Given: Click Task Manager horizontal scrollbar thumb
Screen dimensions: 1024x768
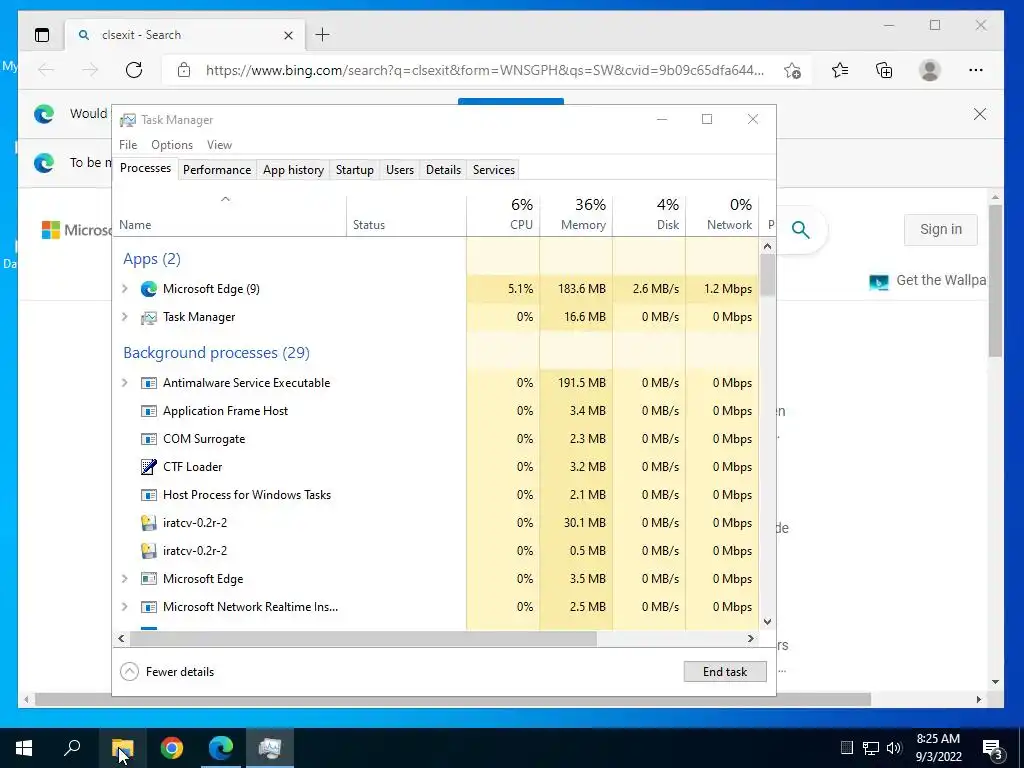Looking at the screenshot, I should click(362, 639).
